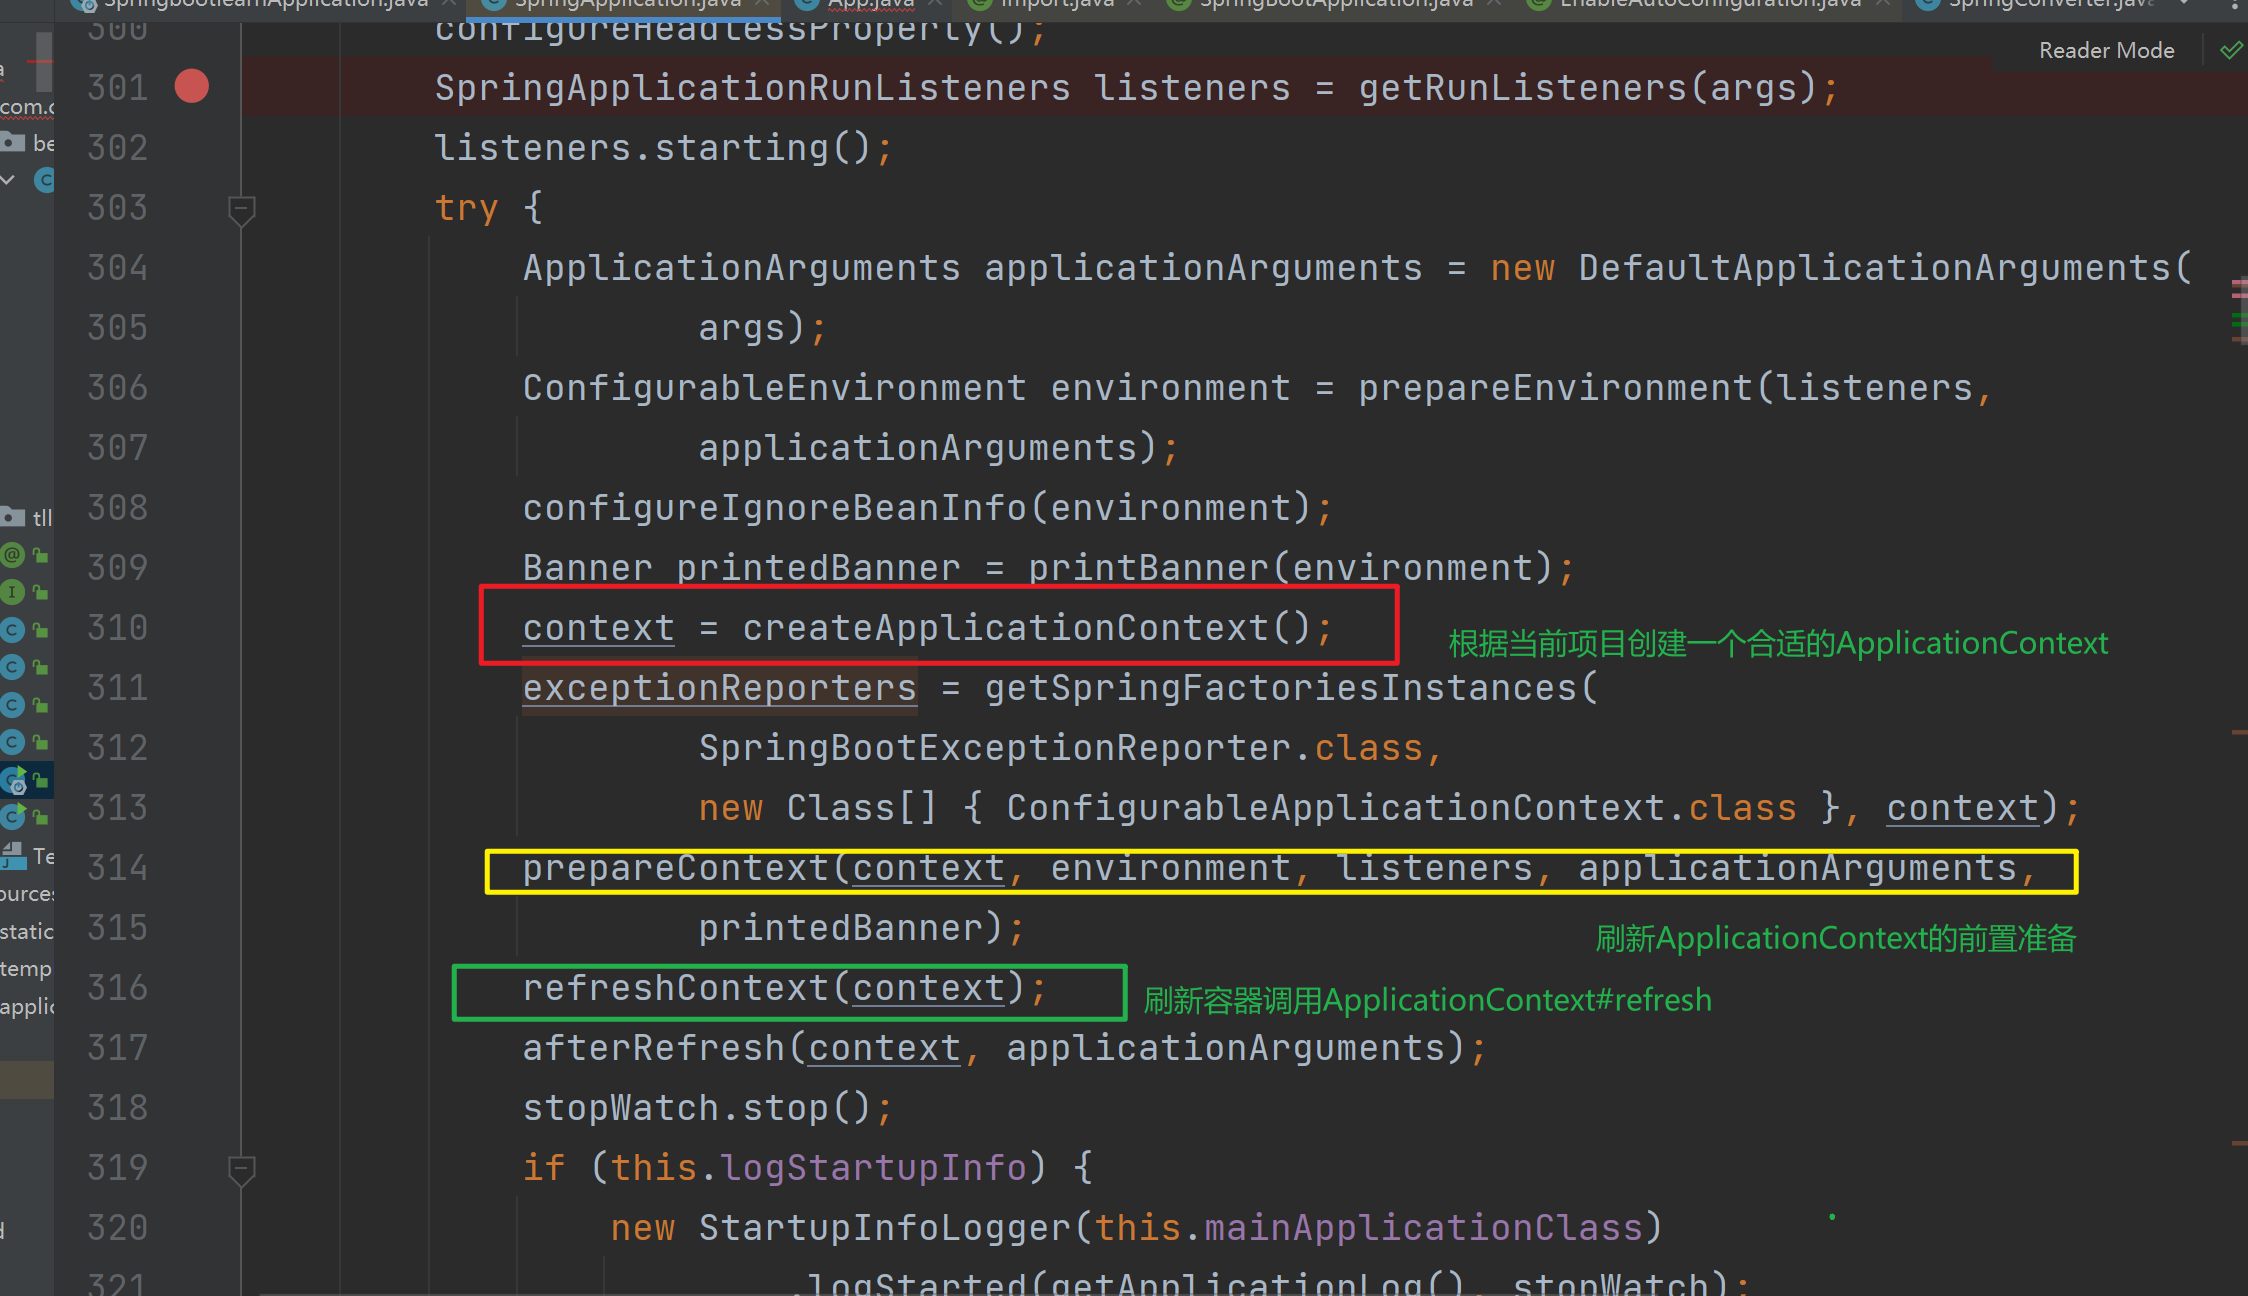Switch to the EnableAutoConfiguration.java editor tab
Viewport: 2248px width, 1296px height.
click(1708, 5)
